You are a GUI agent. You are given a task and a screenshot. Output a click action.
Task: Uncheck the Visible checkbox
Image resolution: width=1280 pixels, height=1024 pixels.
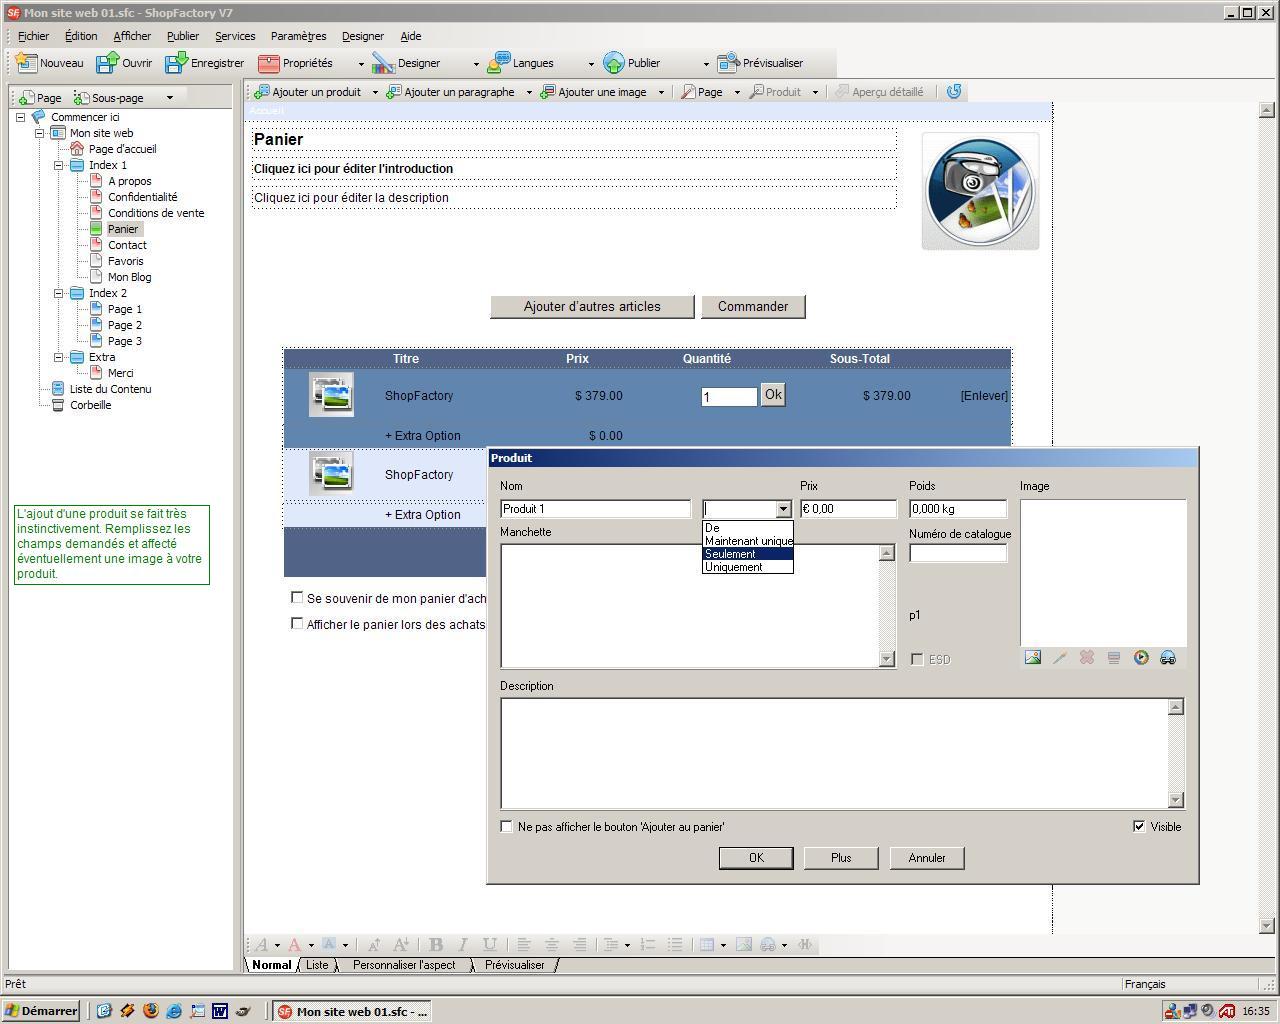(1139, 827)
